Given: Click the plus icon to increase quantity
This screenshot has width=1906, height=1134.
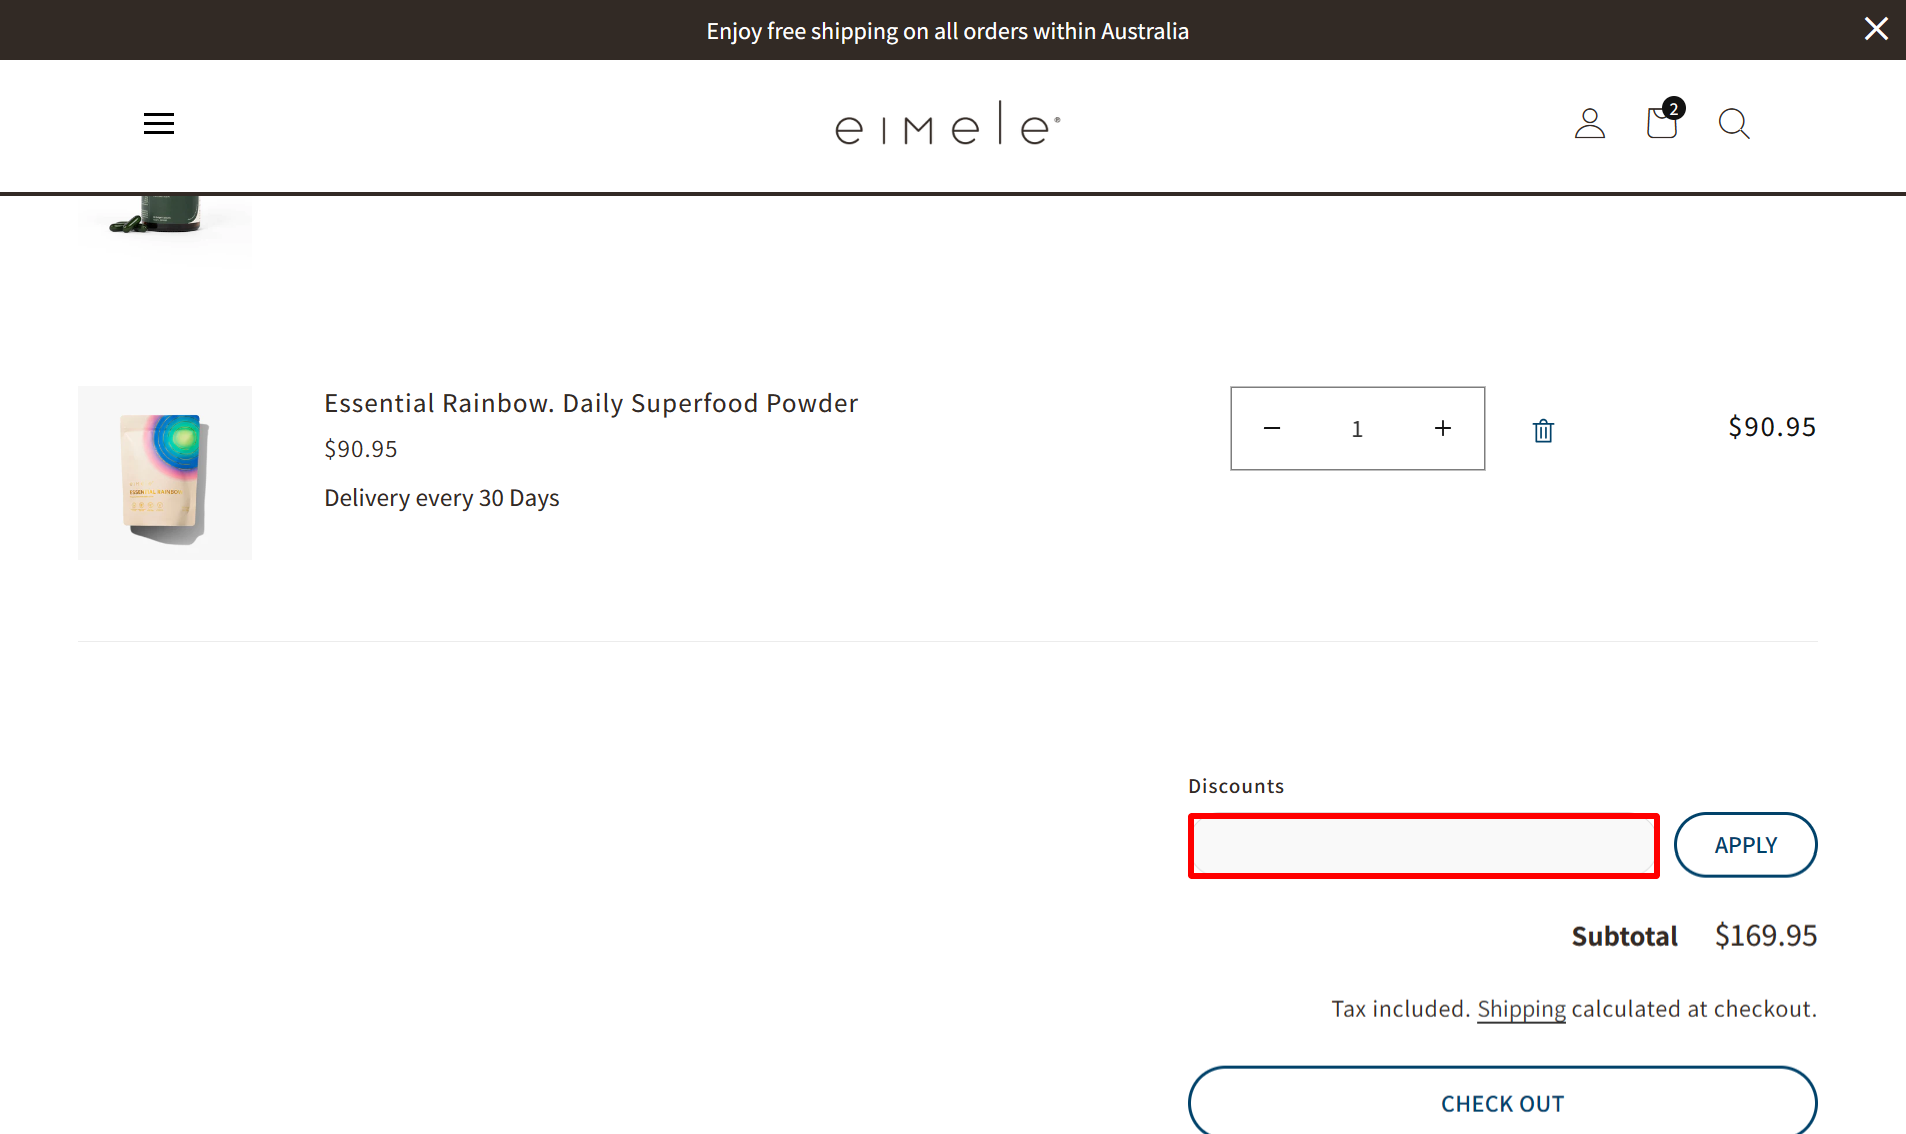Looking at the screenshot, I should pos(1442,428).
